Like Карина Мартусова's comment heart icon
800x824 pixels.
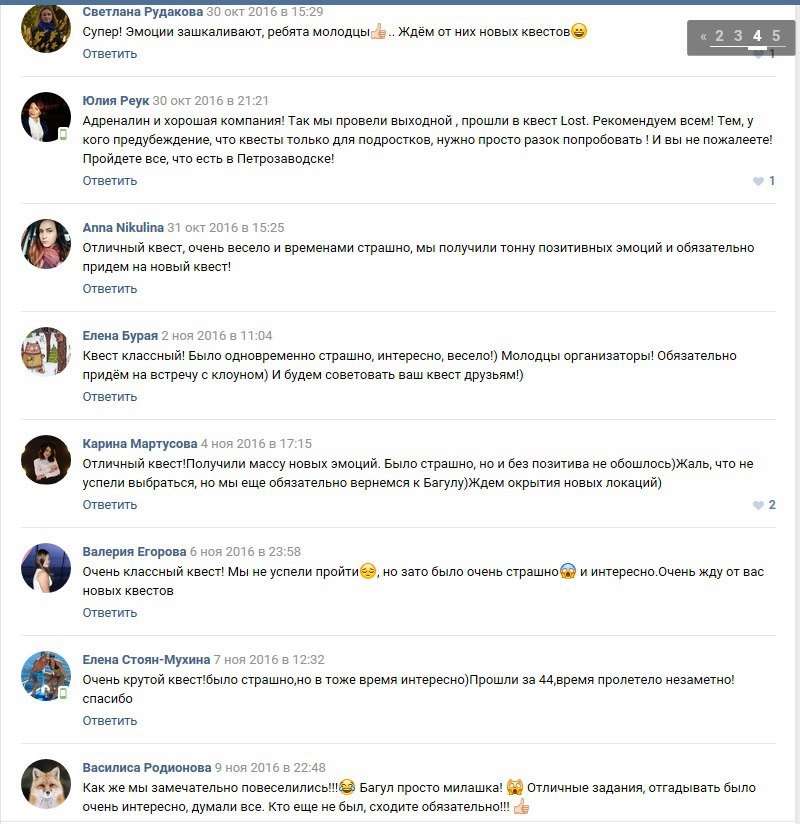coord(758,505)
